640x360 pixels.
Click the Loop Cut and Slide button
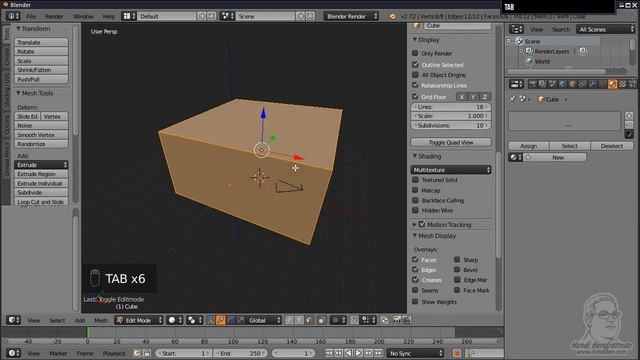(x=41, y=202)
